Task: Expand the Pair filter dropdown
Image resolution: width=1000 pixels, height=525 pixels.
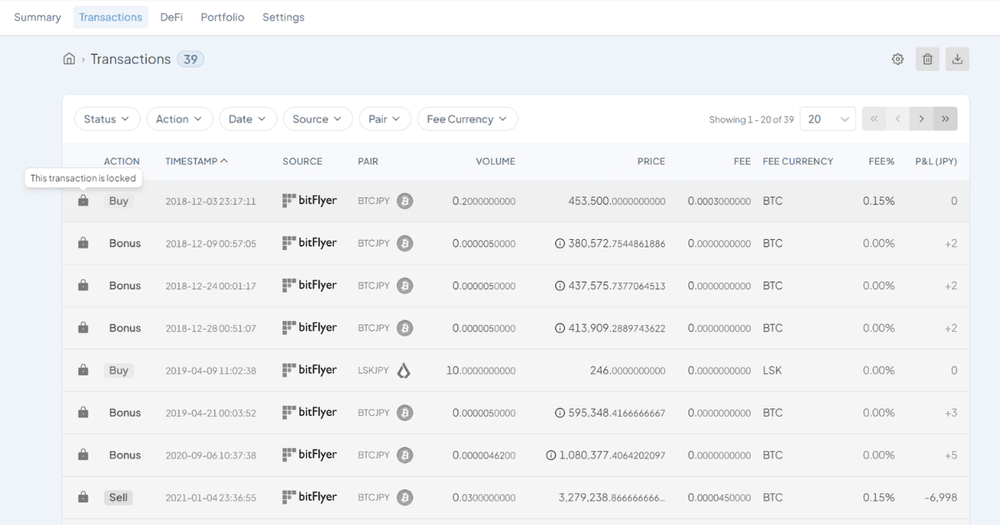Action: (385, 119)
